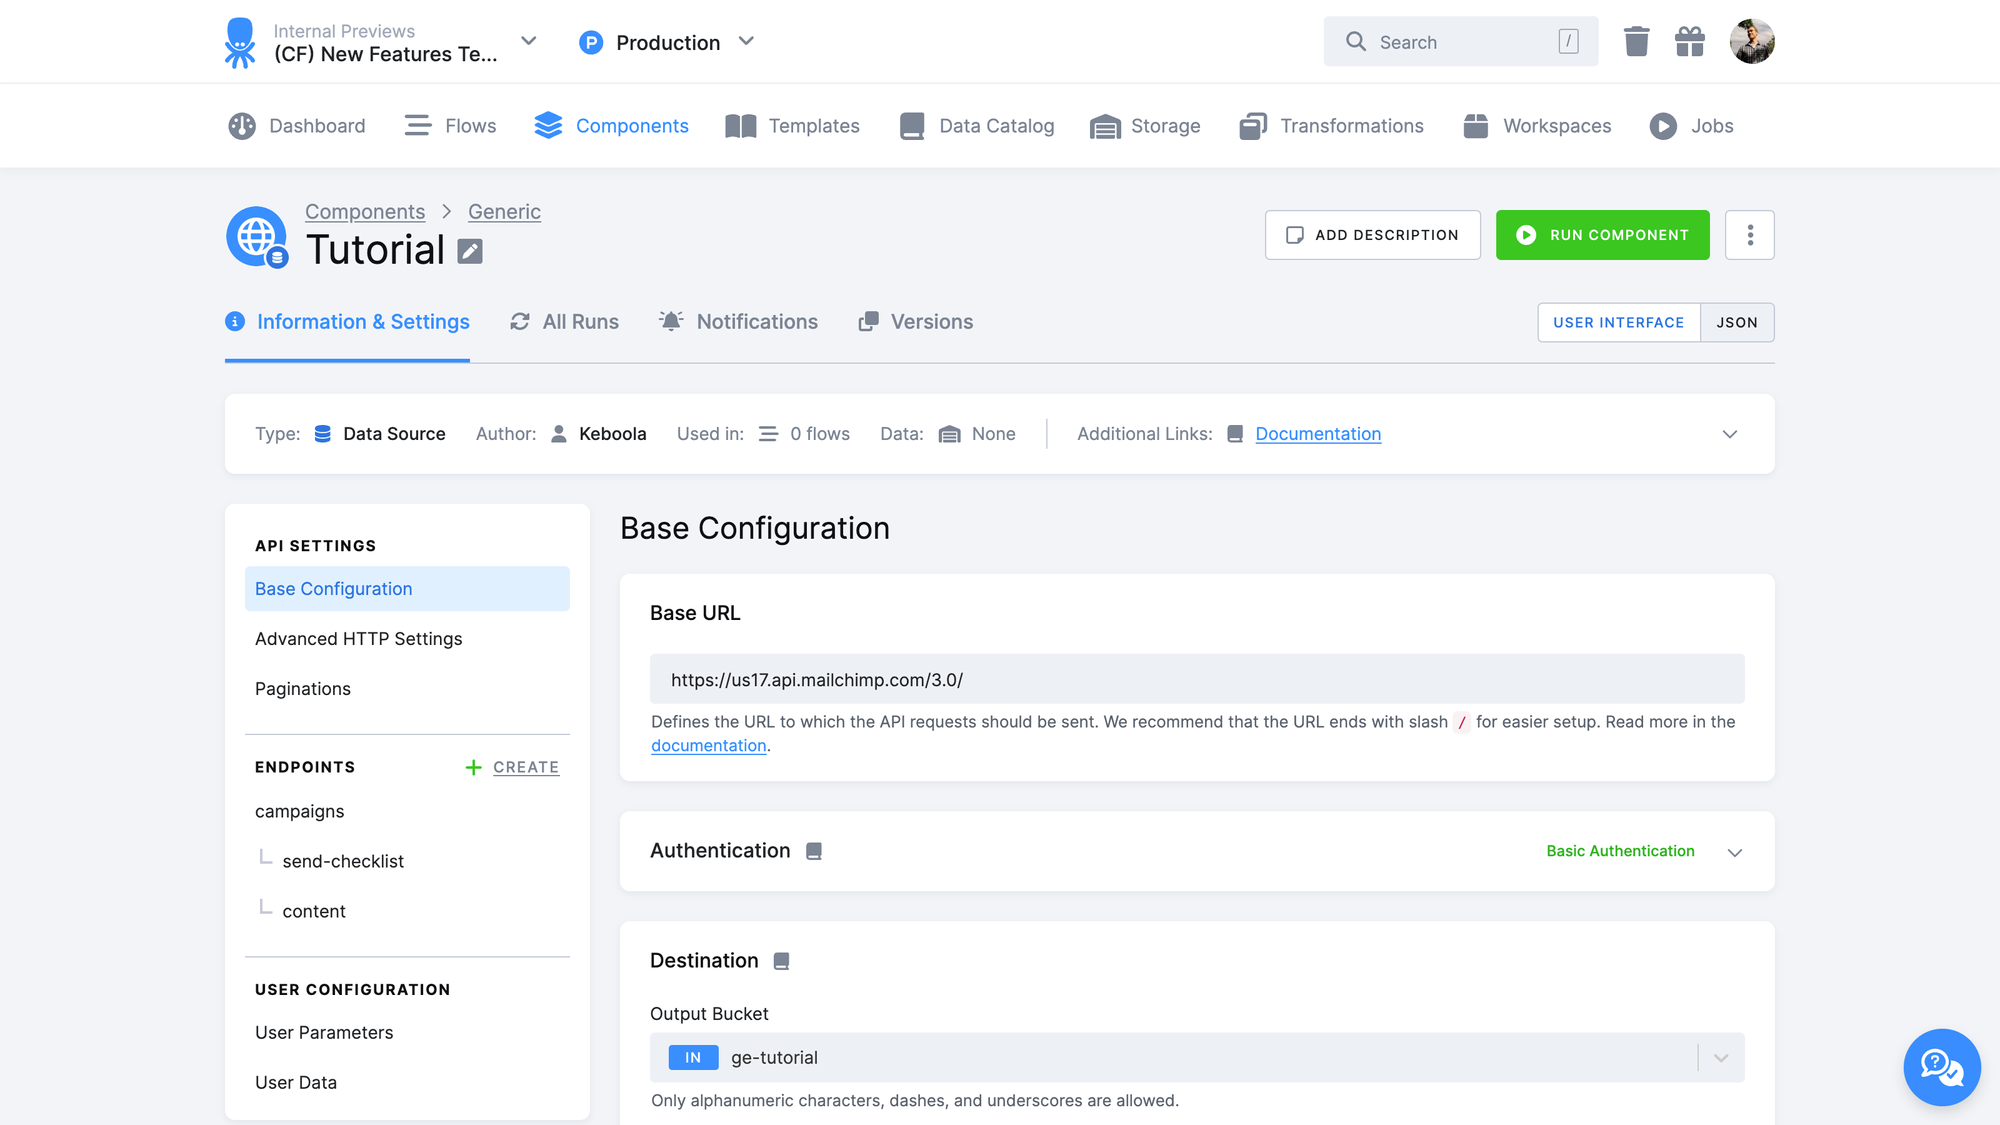
Task: Select the USER INTERFACE view toggle
Action: 1618,322
